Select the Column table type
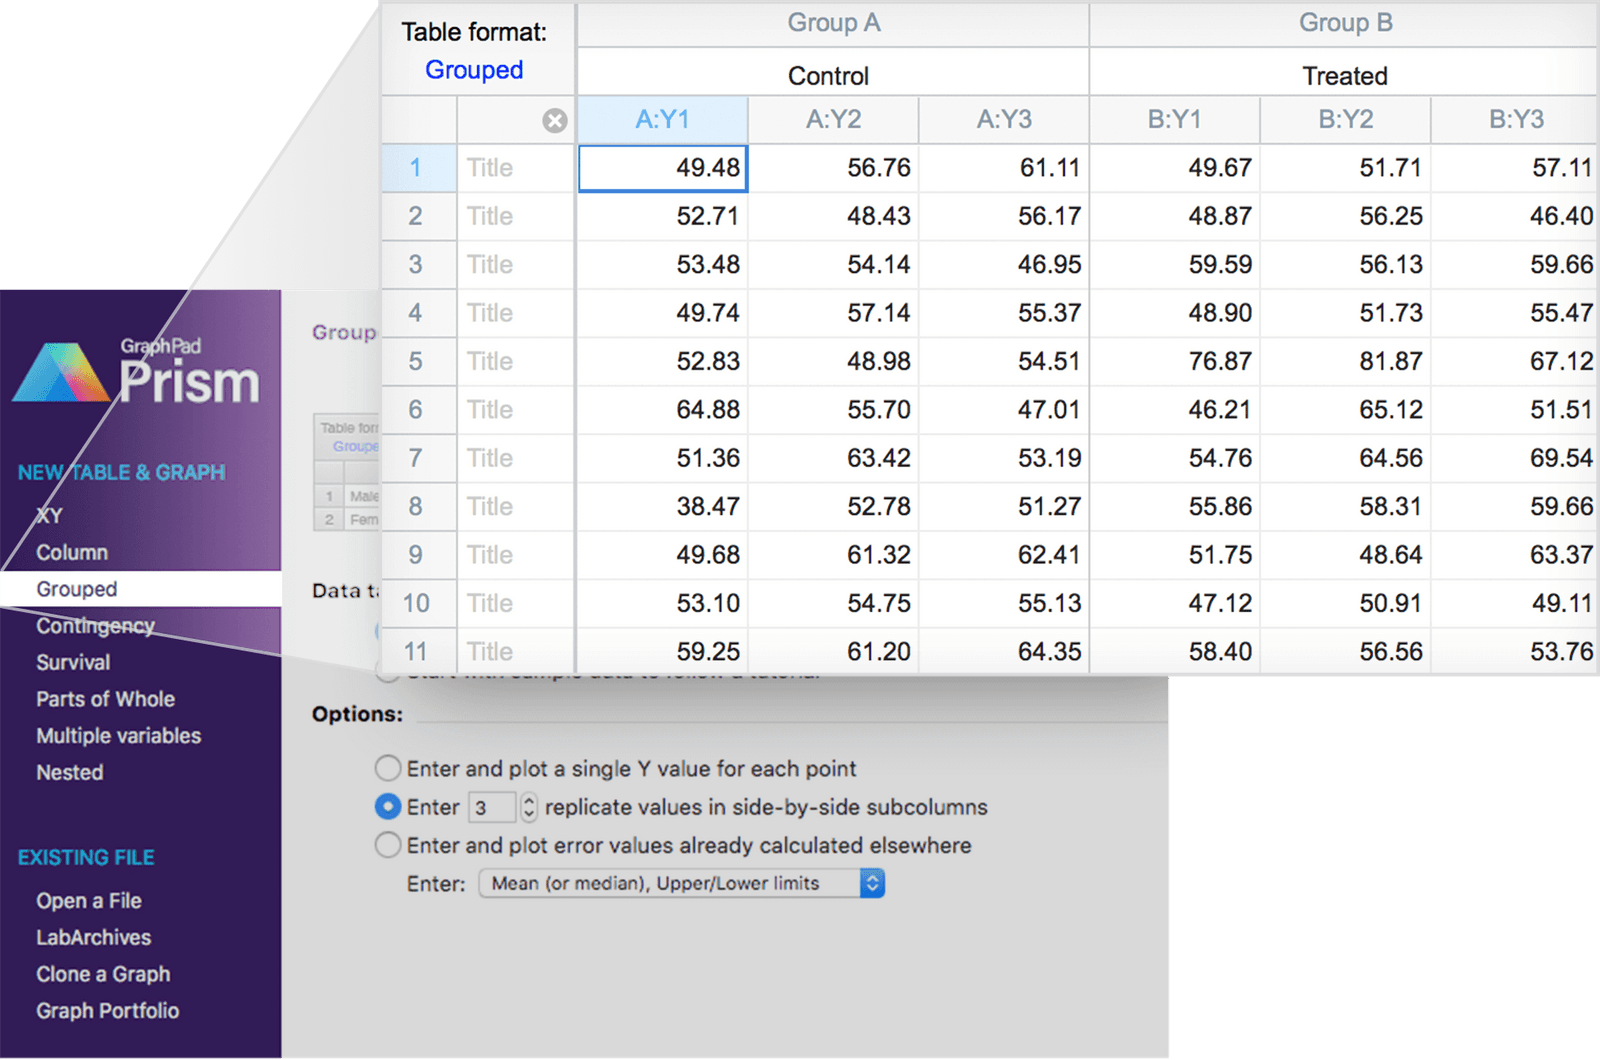The image size is (1600, 1060). [71, 552]
